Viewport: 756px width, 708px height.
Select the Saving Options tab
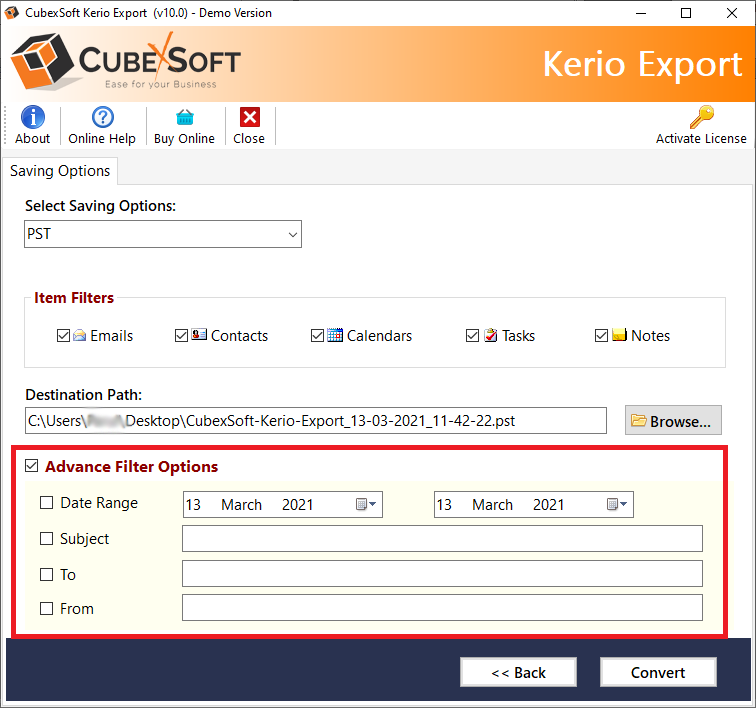click(x=60, y=171)
